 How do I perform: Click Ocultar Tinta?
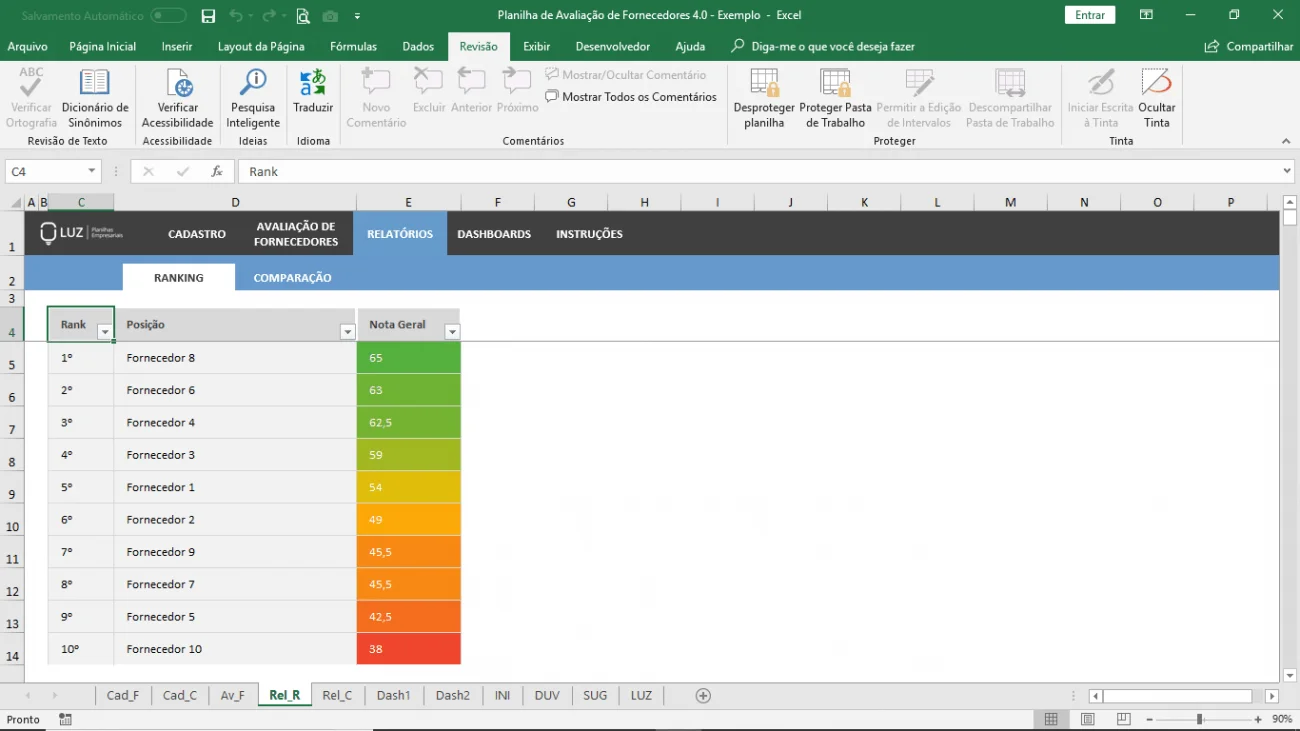pos(1157,98)
